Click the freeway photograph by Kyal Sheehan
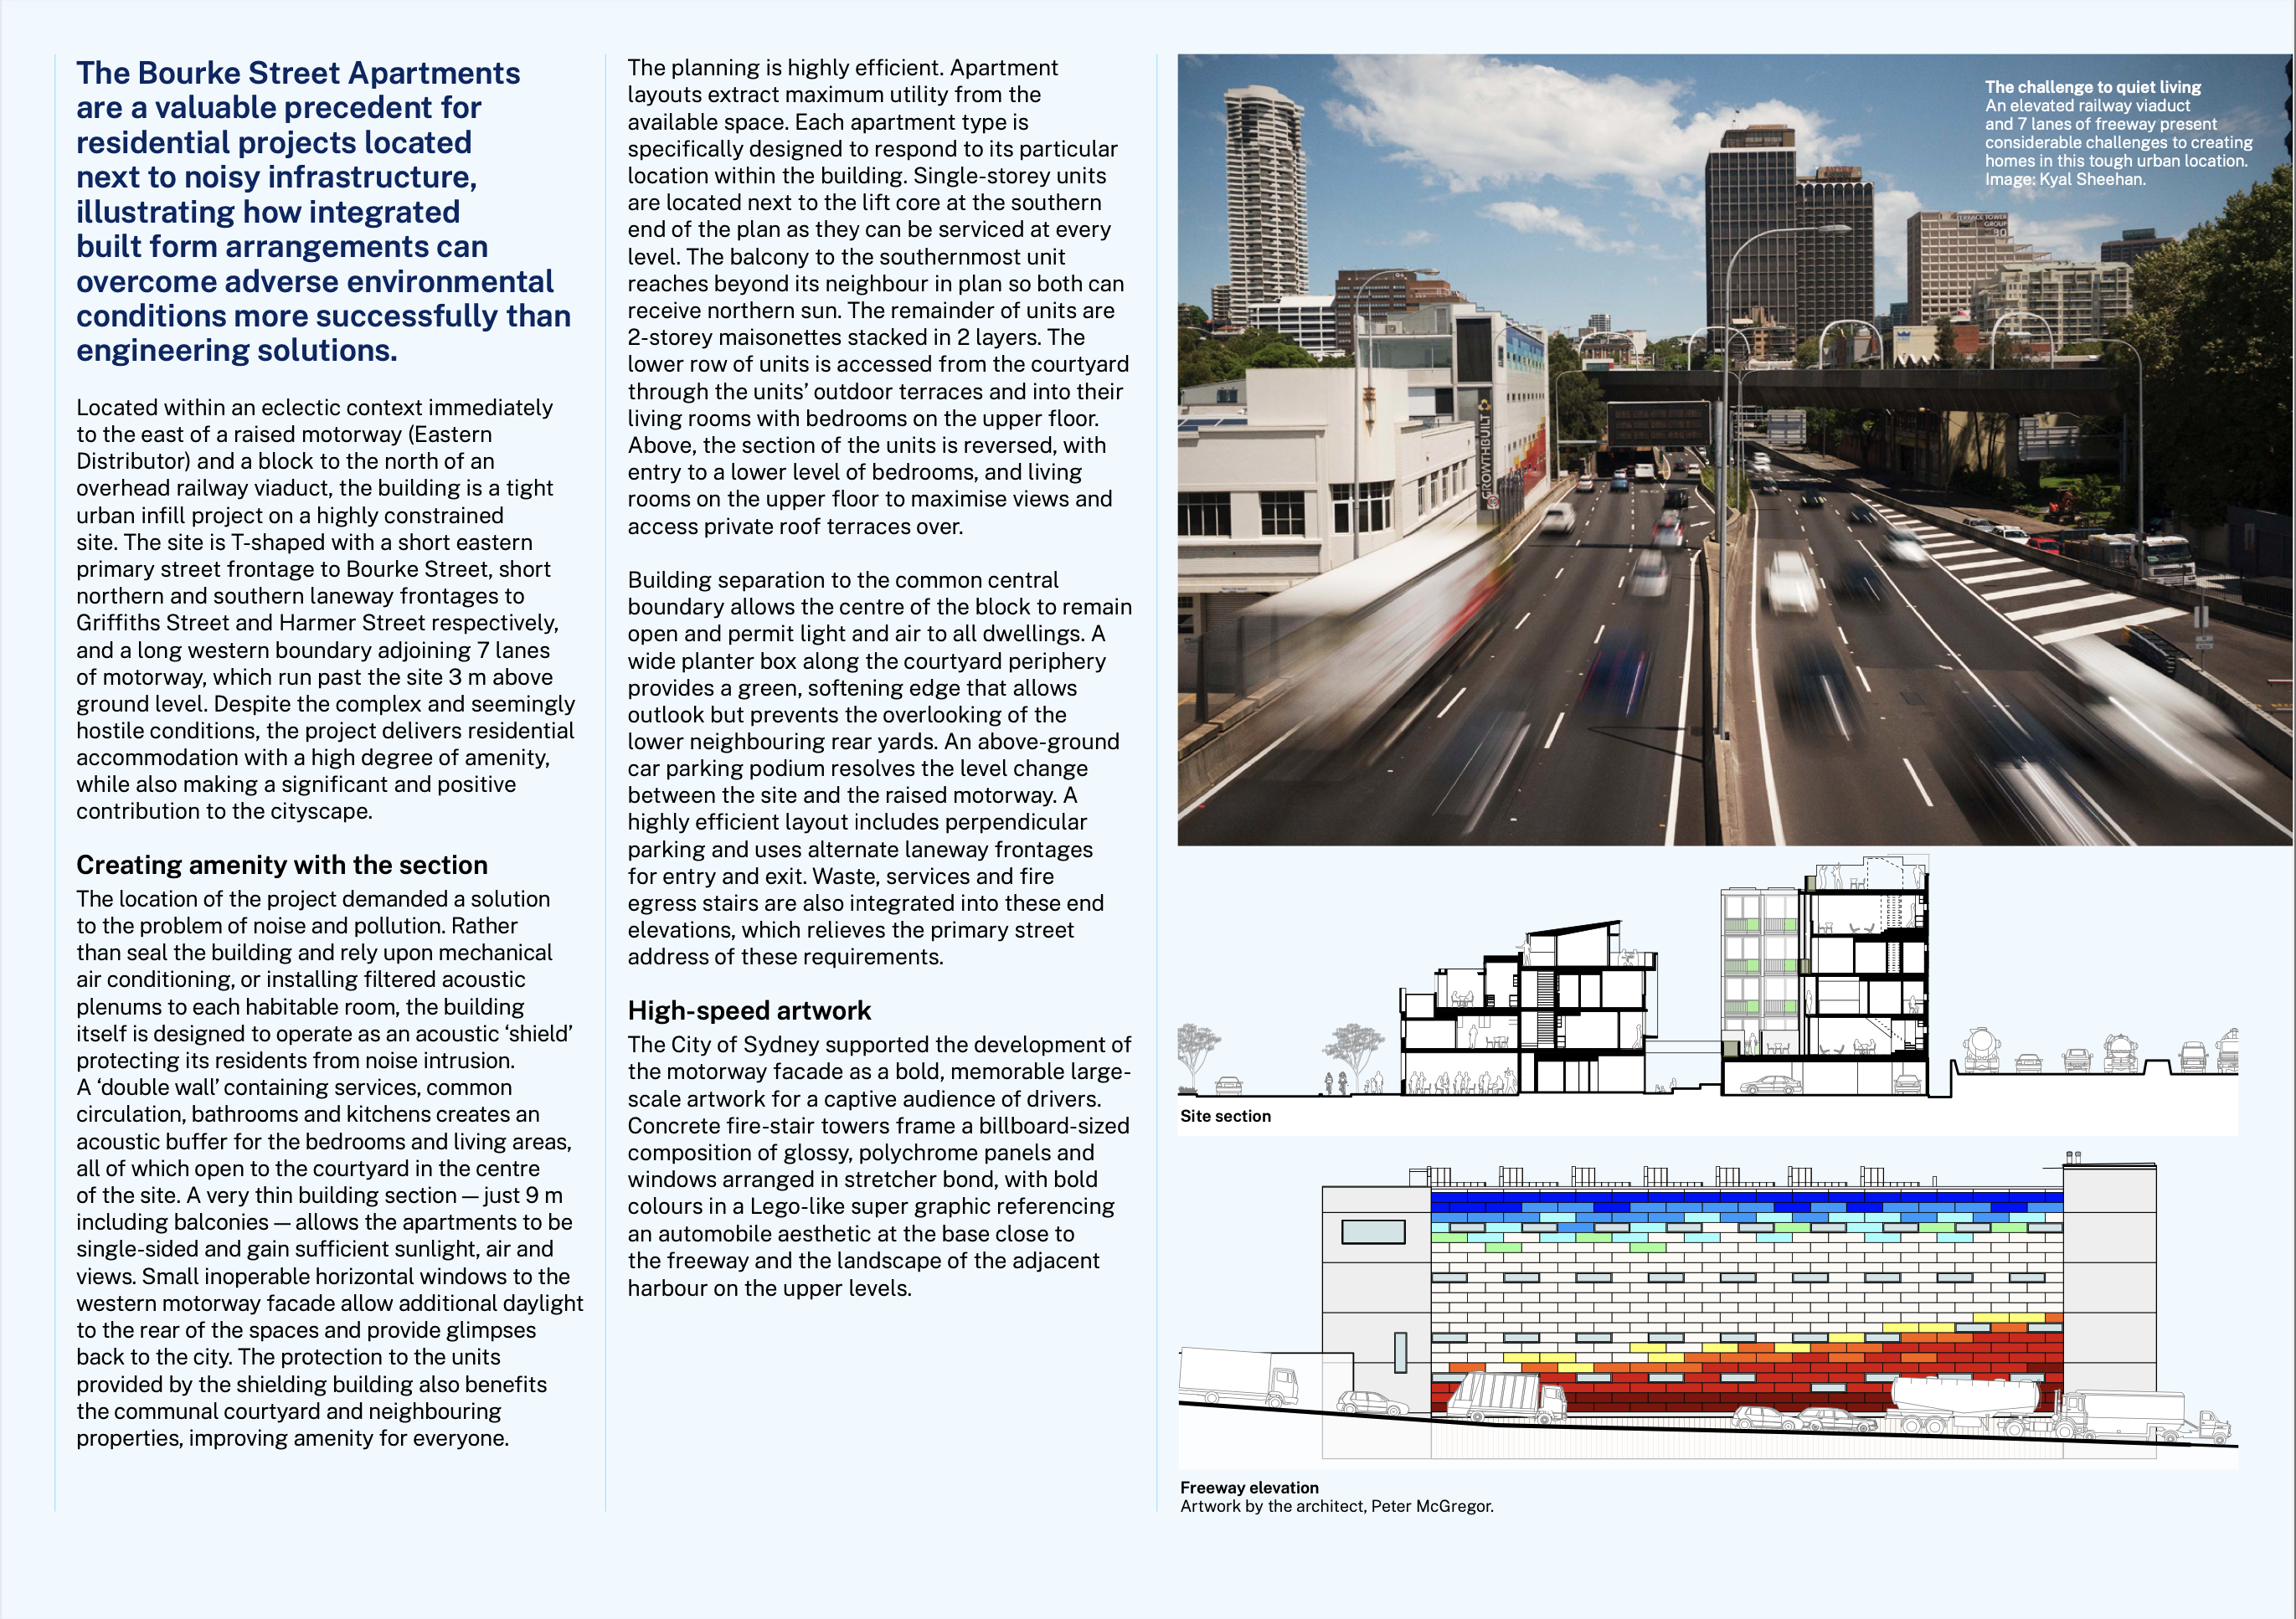Image resolution: width=2296 pixels, height=1619 pixels. point(1735,450)
